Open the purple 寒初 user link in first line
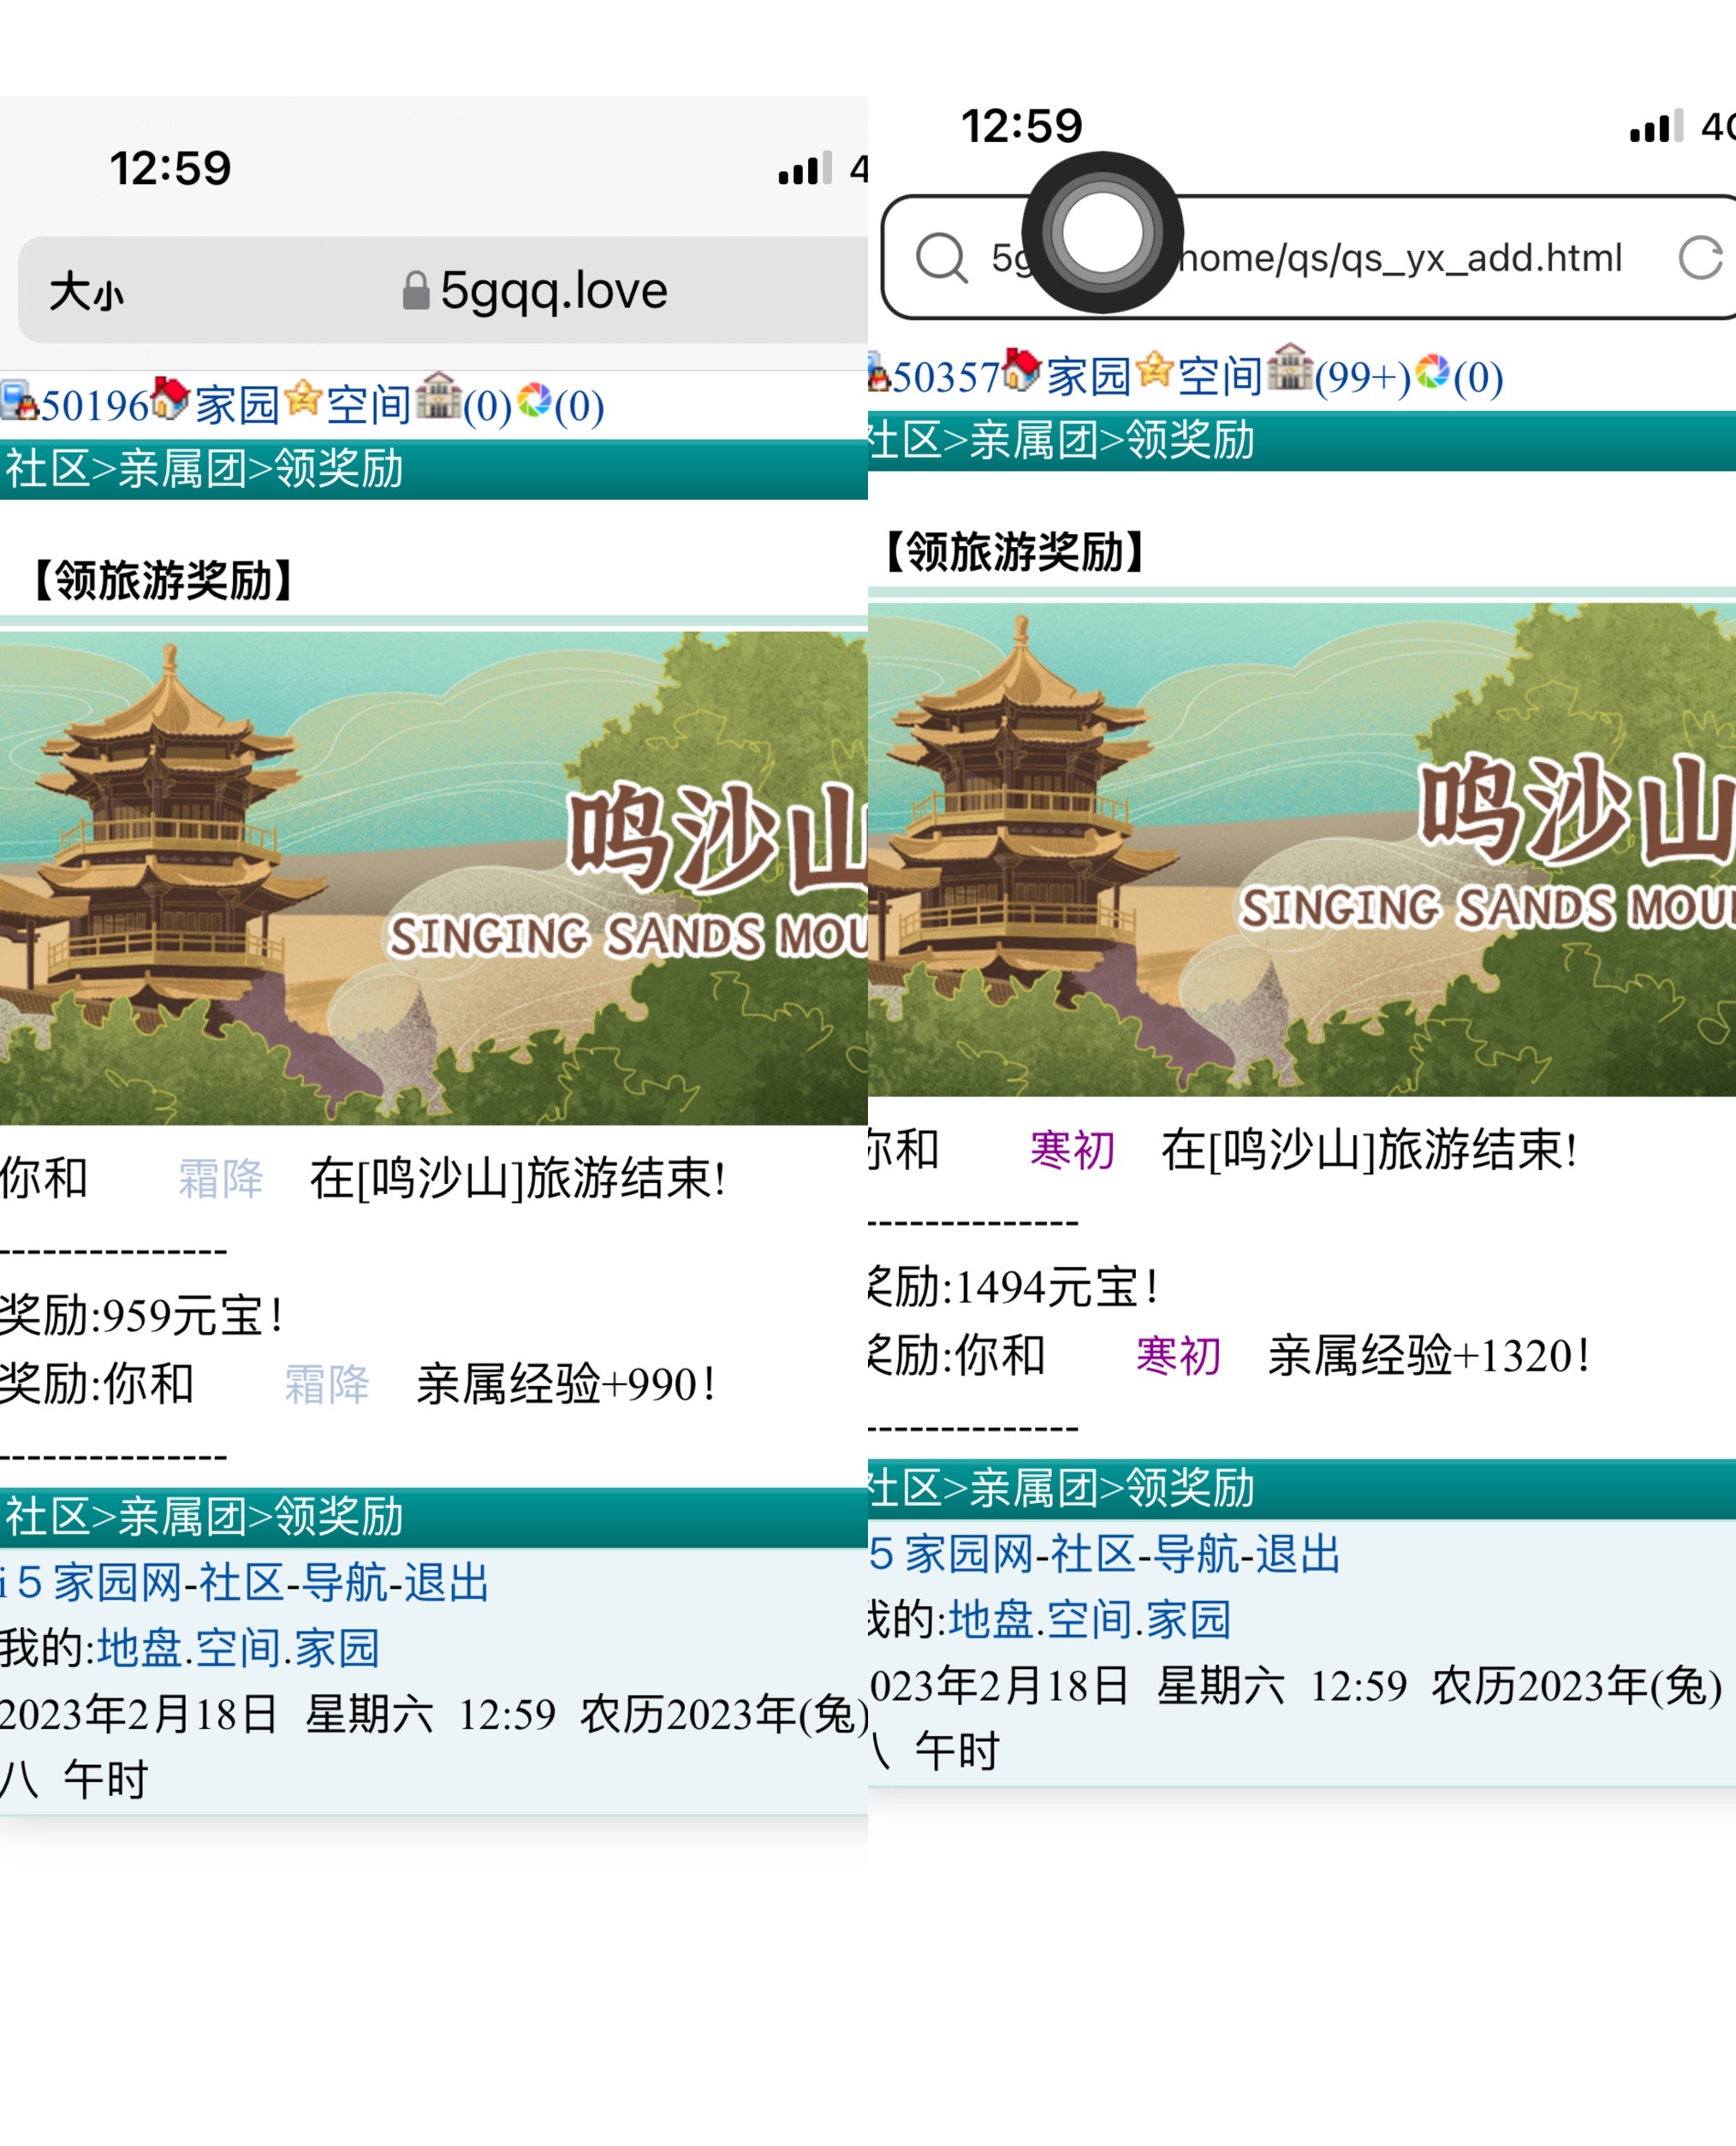 click(x=1072, y=1149)
